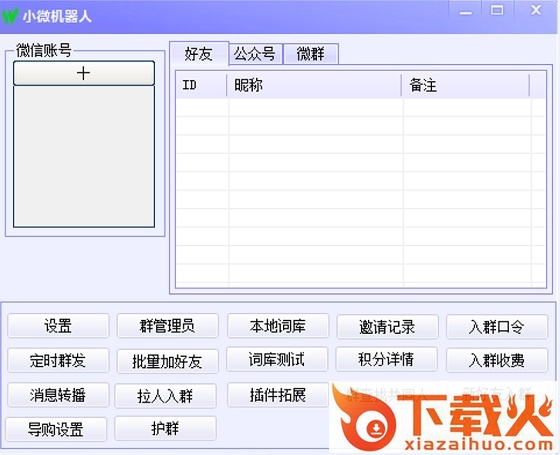Select the 微群 tab
The image size is (560, 455).
(311, 54)
